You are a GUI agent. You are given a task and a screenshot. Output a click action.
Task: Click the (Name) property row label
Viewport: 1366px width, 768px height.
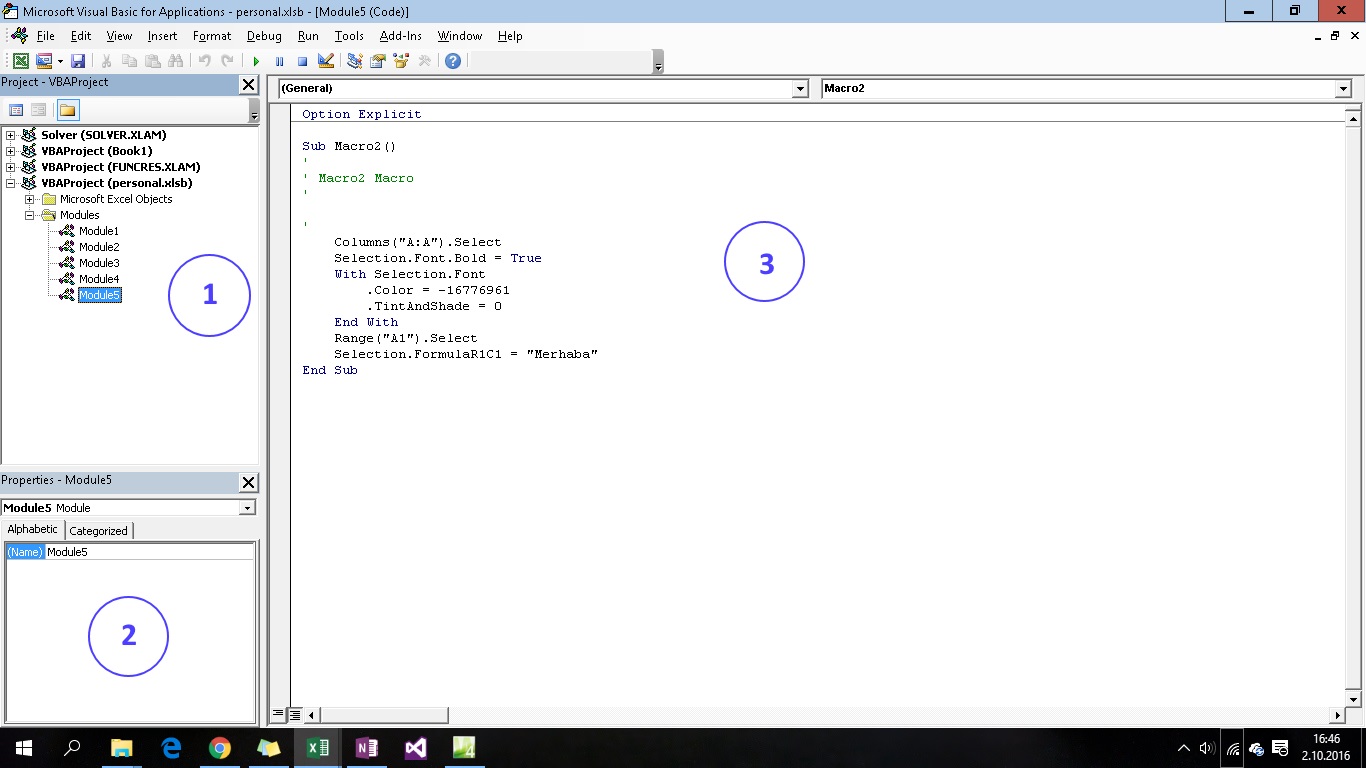coord(25,552)
